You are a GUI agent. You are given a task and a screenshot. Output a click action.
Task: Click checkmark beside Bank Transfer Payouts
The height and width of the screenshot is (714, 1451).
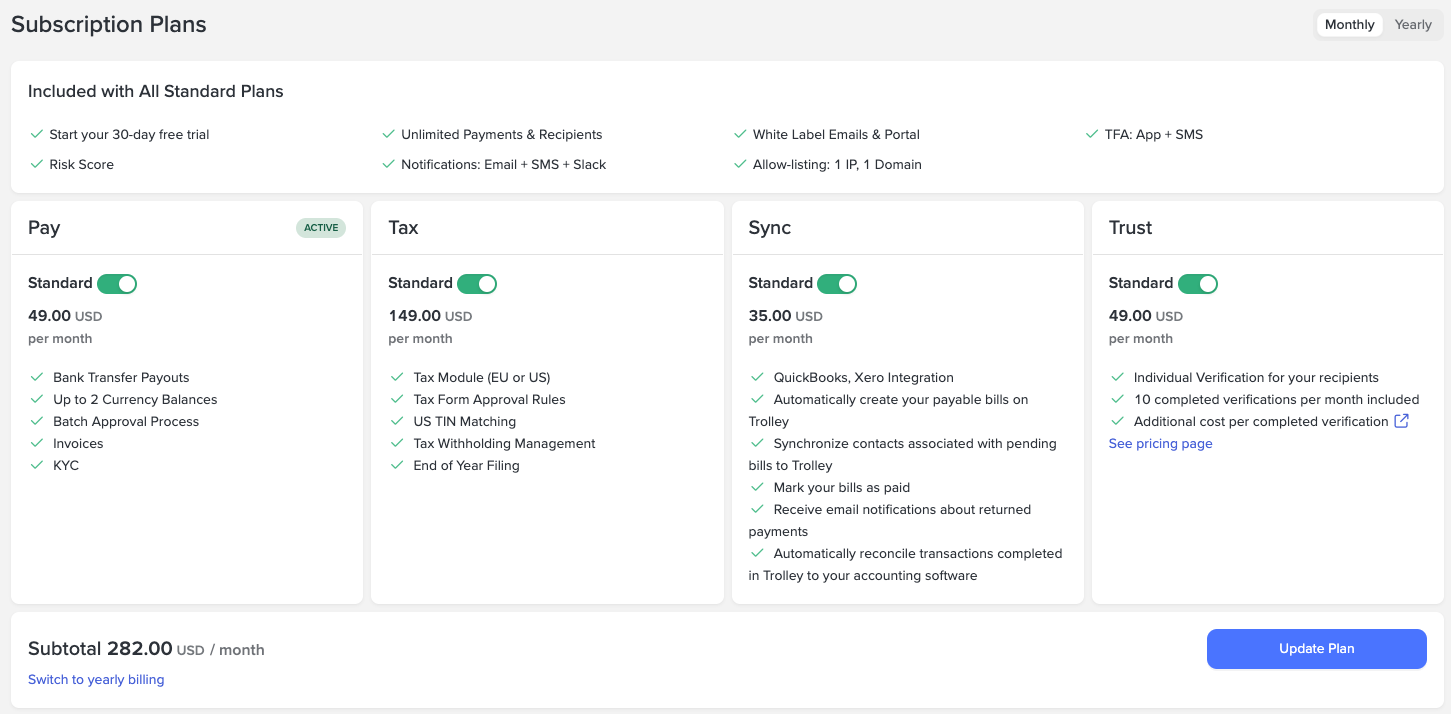pos(37,377)
